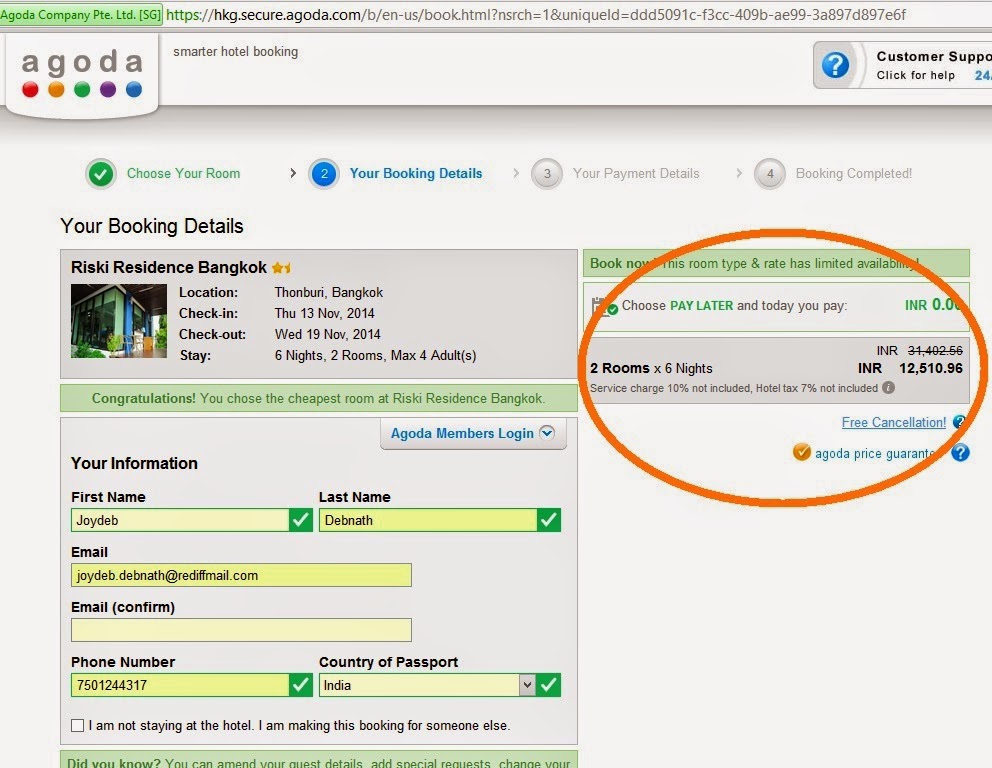Click help icon next to price guarantee
The height and width of the screenshot is (768, 992).
tap(960, 452)
